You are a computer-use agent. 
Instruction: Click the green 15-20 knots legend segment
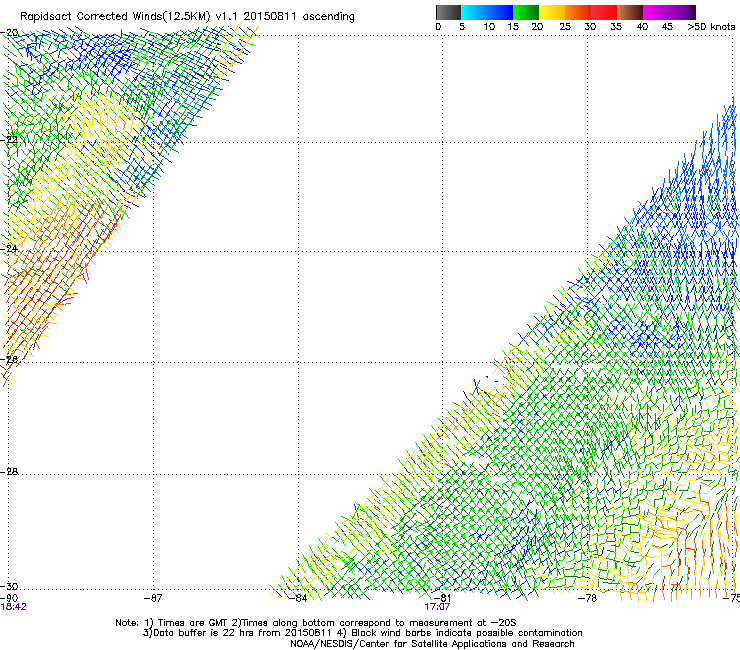[x=526, y=12]
